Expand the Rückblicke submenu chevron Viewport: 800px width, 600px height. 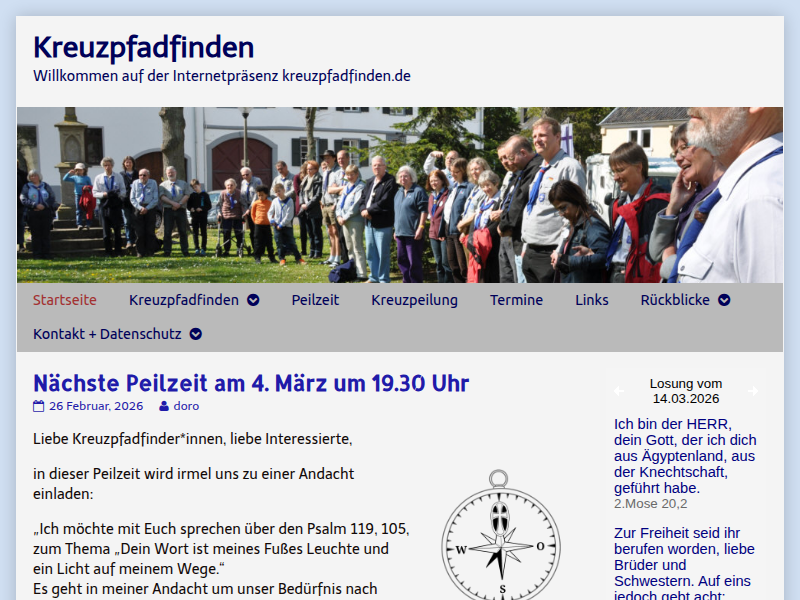pos(724,300)
